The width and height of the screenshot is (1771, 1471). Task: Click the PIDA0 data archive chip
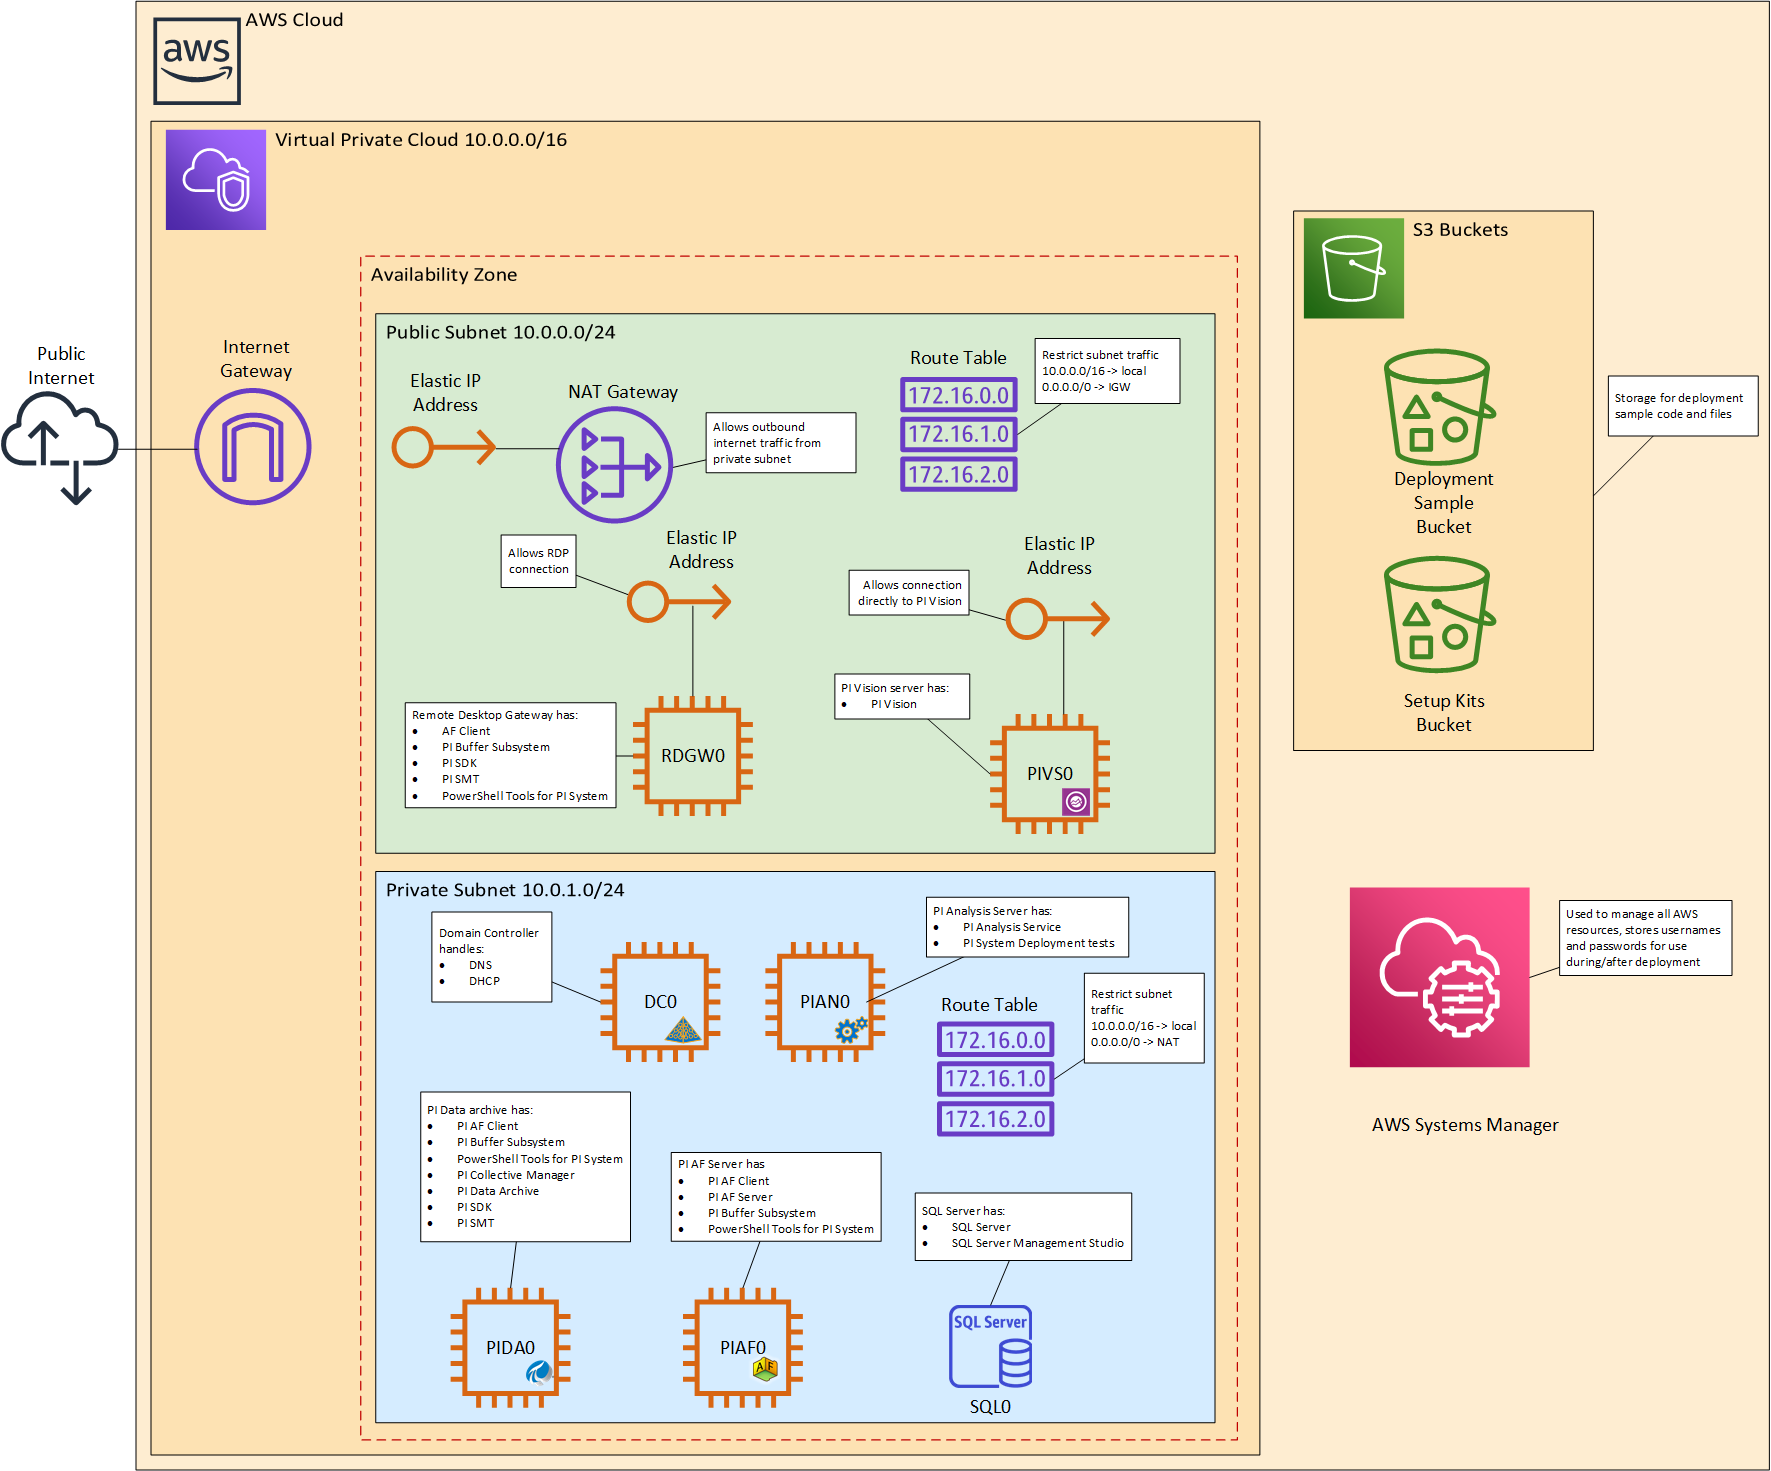point(510,1347)
